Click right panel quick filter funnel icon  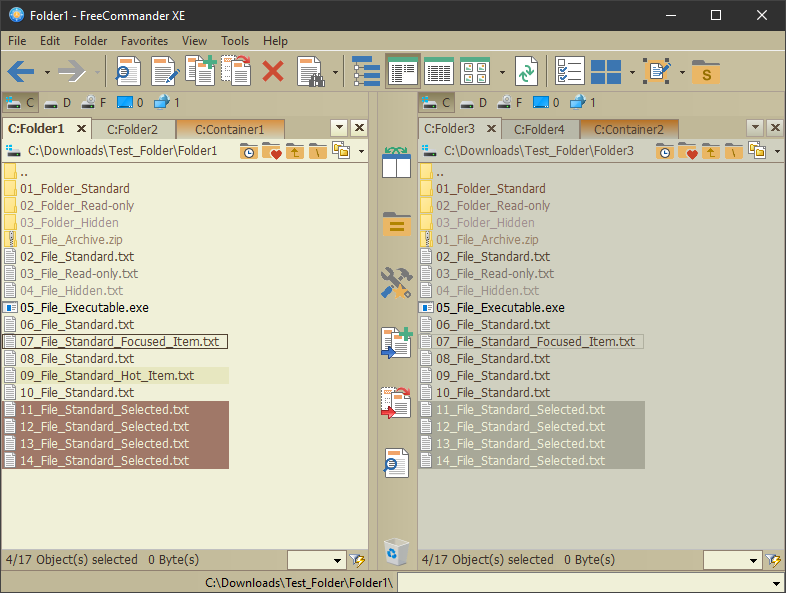773,560
